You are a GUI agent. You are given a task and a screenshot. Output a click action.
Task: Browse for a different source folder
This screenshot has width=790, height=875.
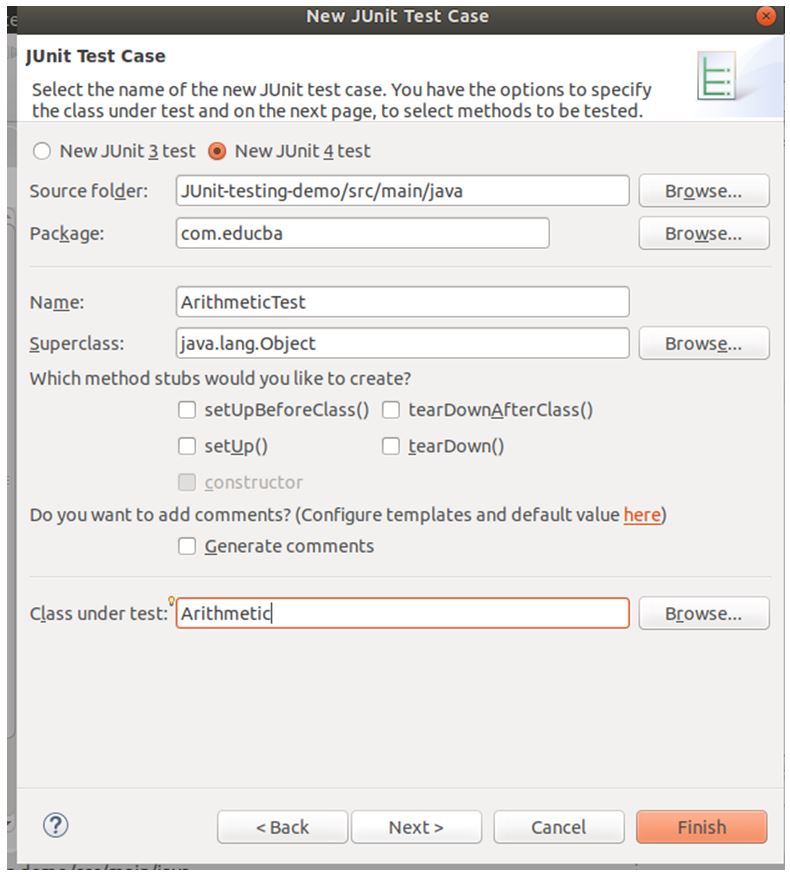[703, 191]
